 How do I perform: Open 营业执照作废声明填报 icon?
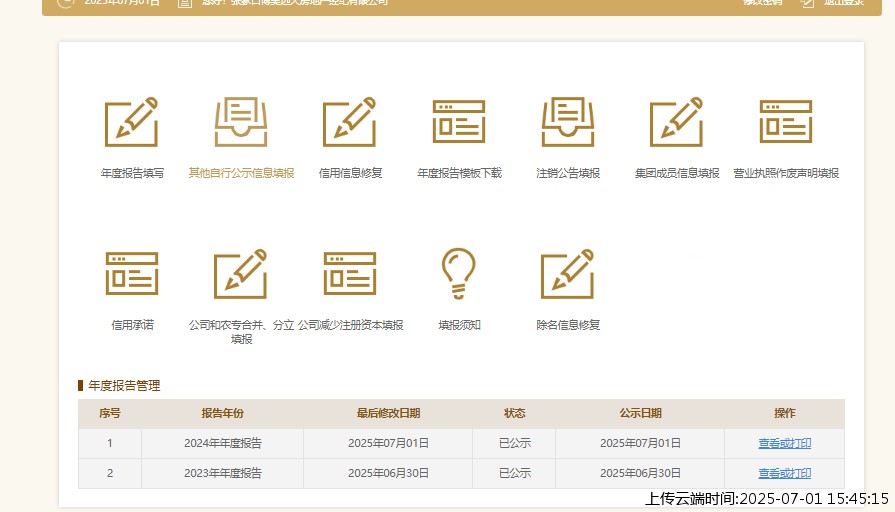(x=786, y=122)
